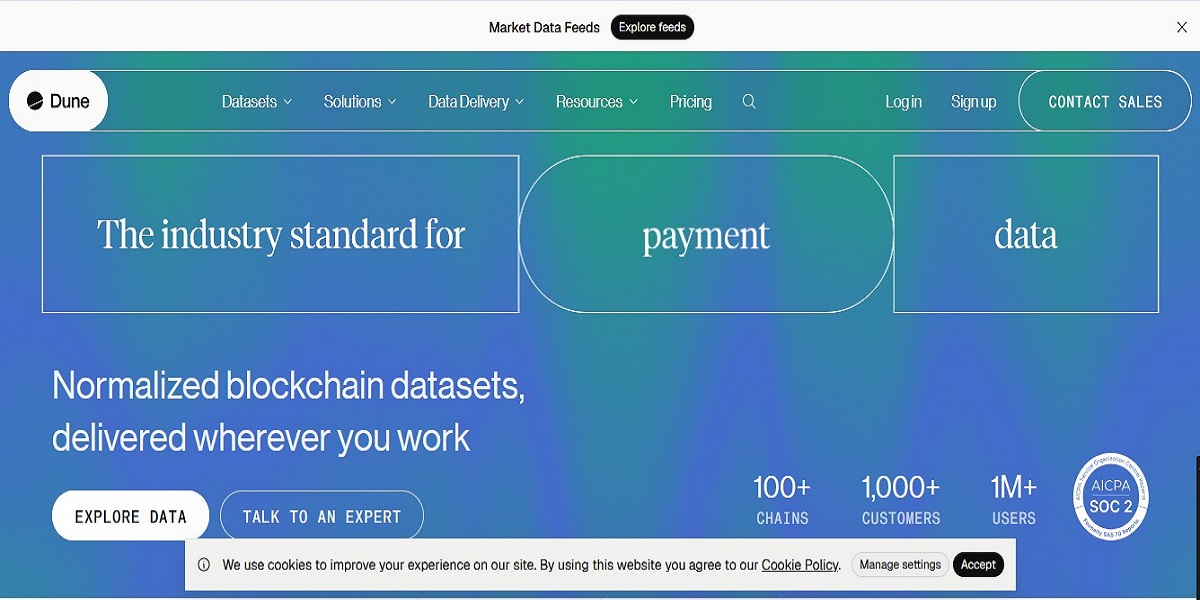Open the Data Delivery dropdown
The height and width of the screenshot is (600, 1200).
(476, 101)
